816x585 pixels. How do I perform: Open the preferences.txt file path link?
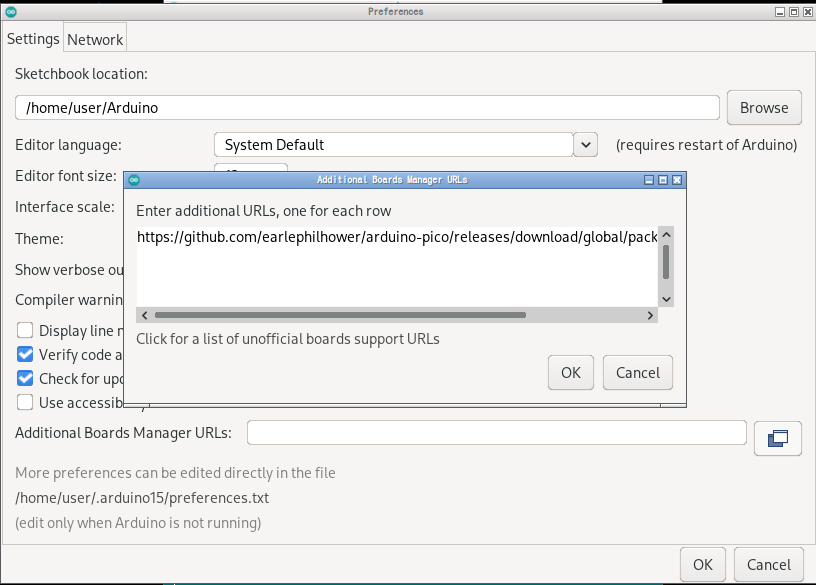(142, 498)
